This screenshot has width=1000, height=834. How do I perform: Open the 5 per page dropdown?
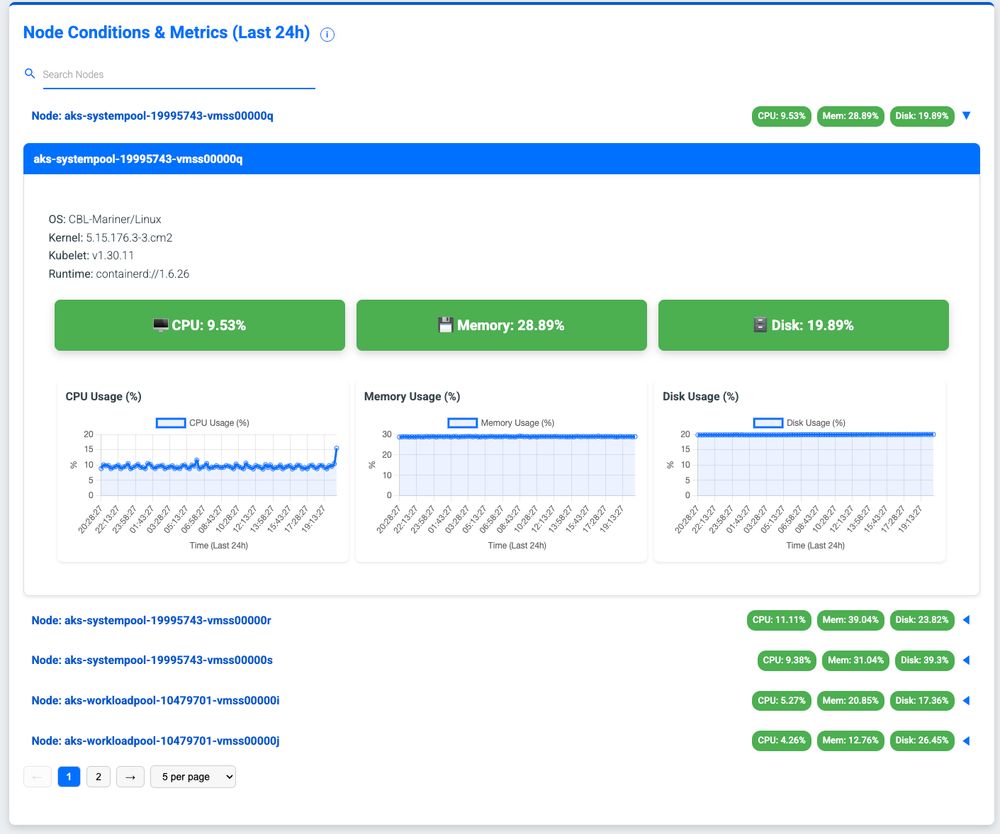tap(193, 777)
